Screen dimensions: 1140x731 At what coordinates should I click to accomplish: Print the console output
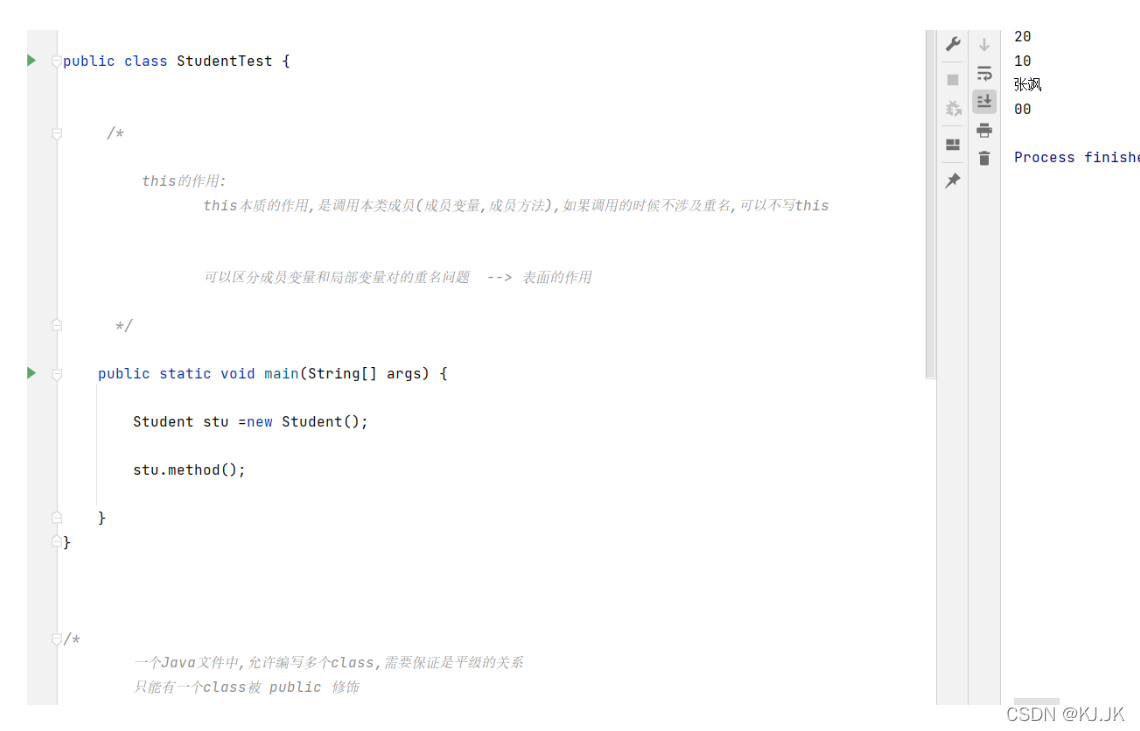coord(984,130)
